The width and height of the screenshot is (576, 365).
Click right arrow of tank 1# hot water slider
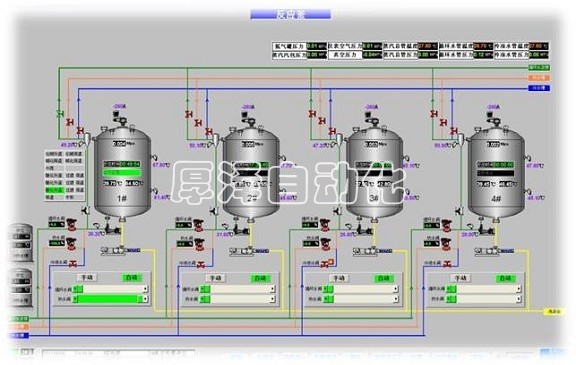145,299
